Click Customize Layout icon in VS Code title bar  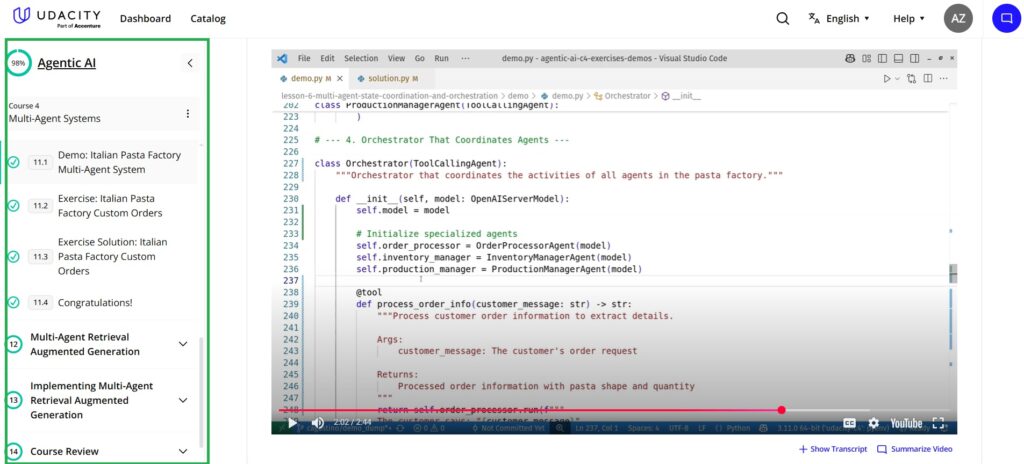(867, 58)
